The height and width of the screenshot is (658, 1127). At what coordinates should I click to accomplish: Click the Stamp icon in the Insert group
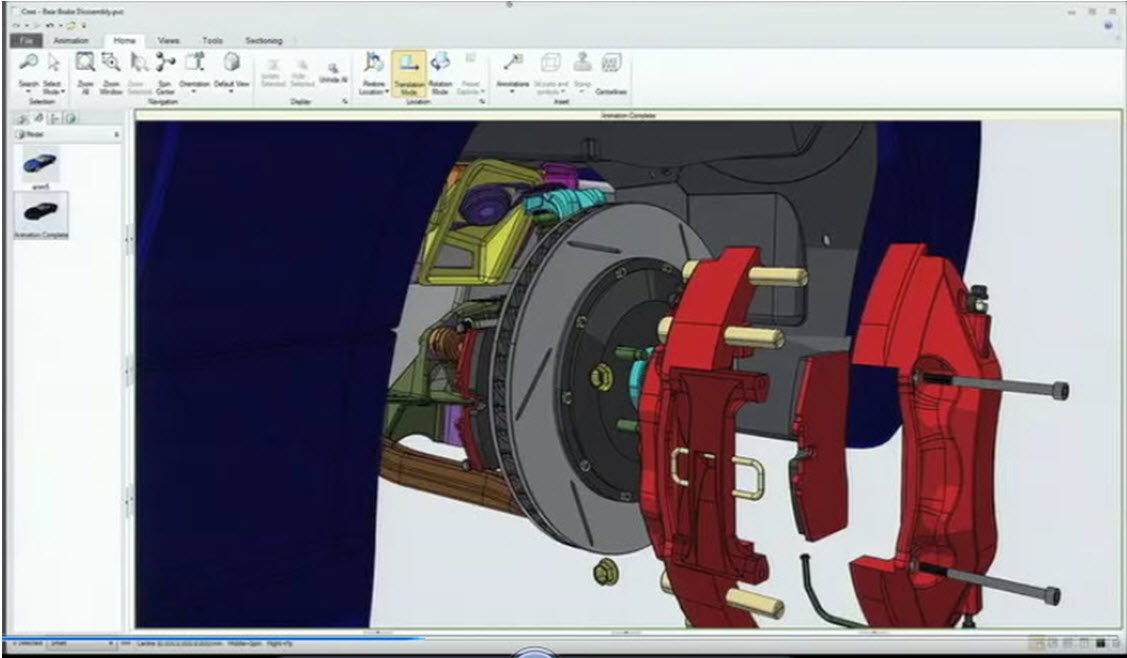click(x=582, y=63)
